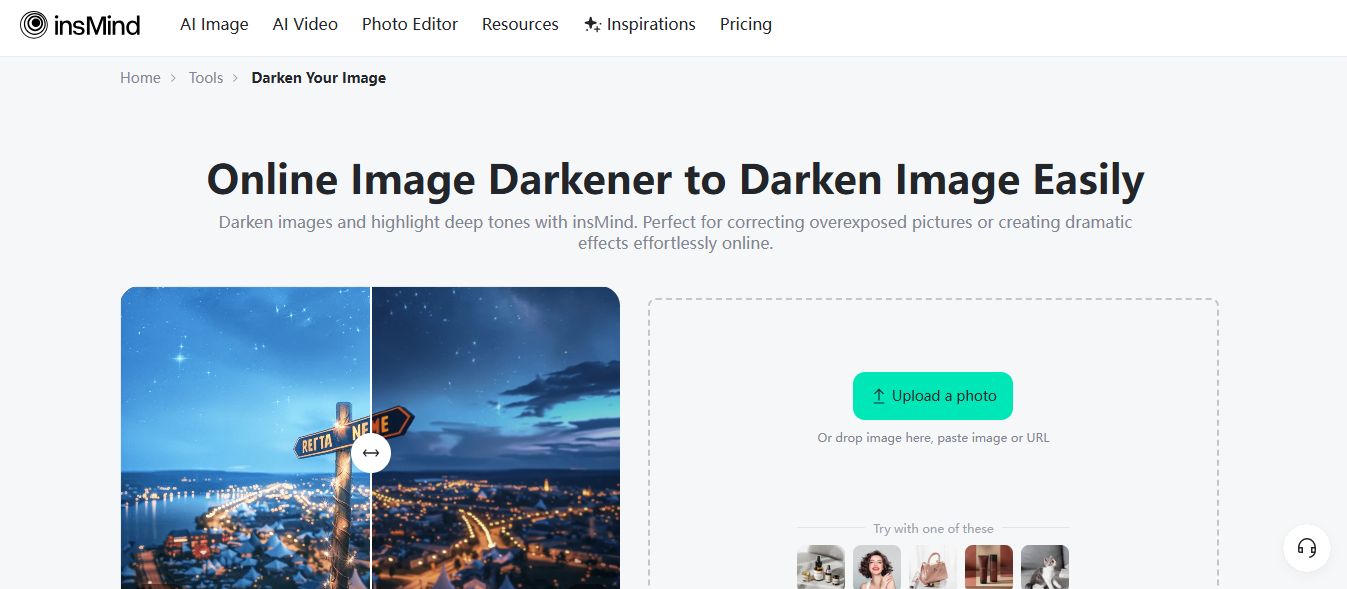The height and width of the screenshot is (589, 1347).
Task: Select the pink handbag sample image
Action: click(932, 567)
